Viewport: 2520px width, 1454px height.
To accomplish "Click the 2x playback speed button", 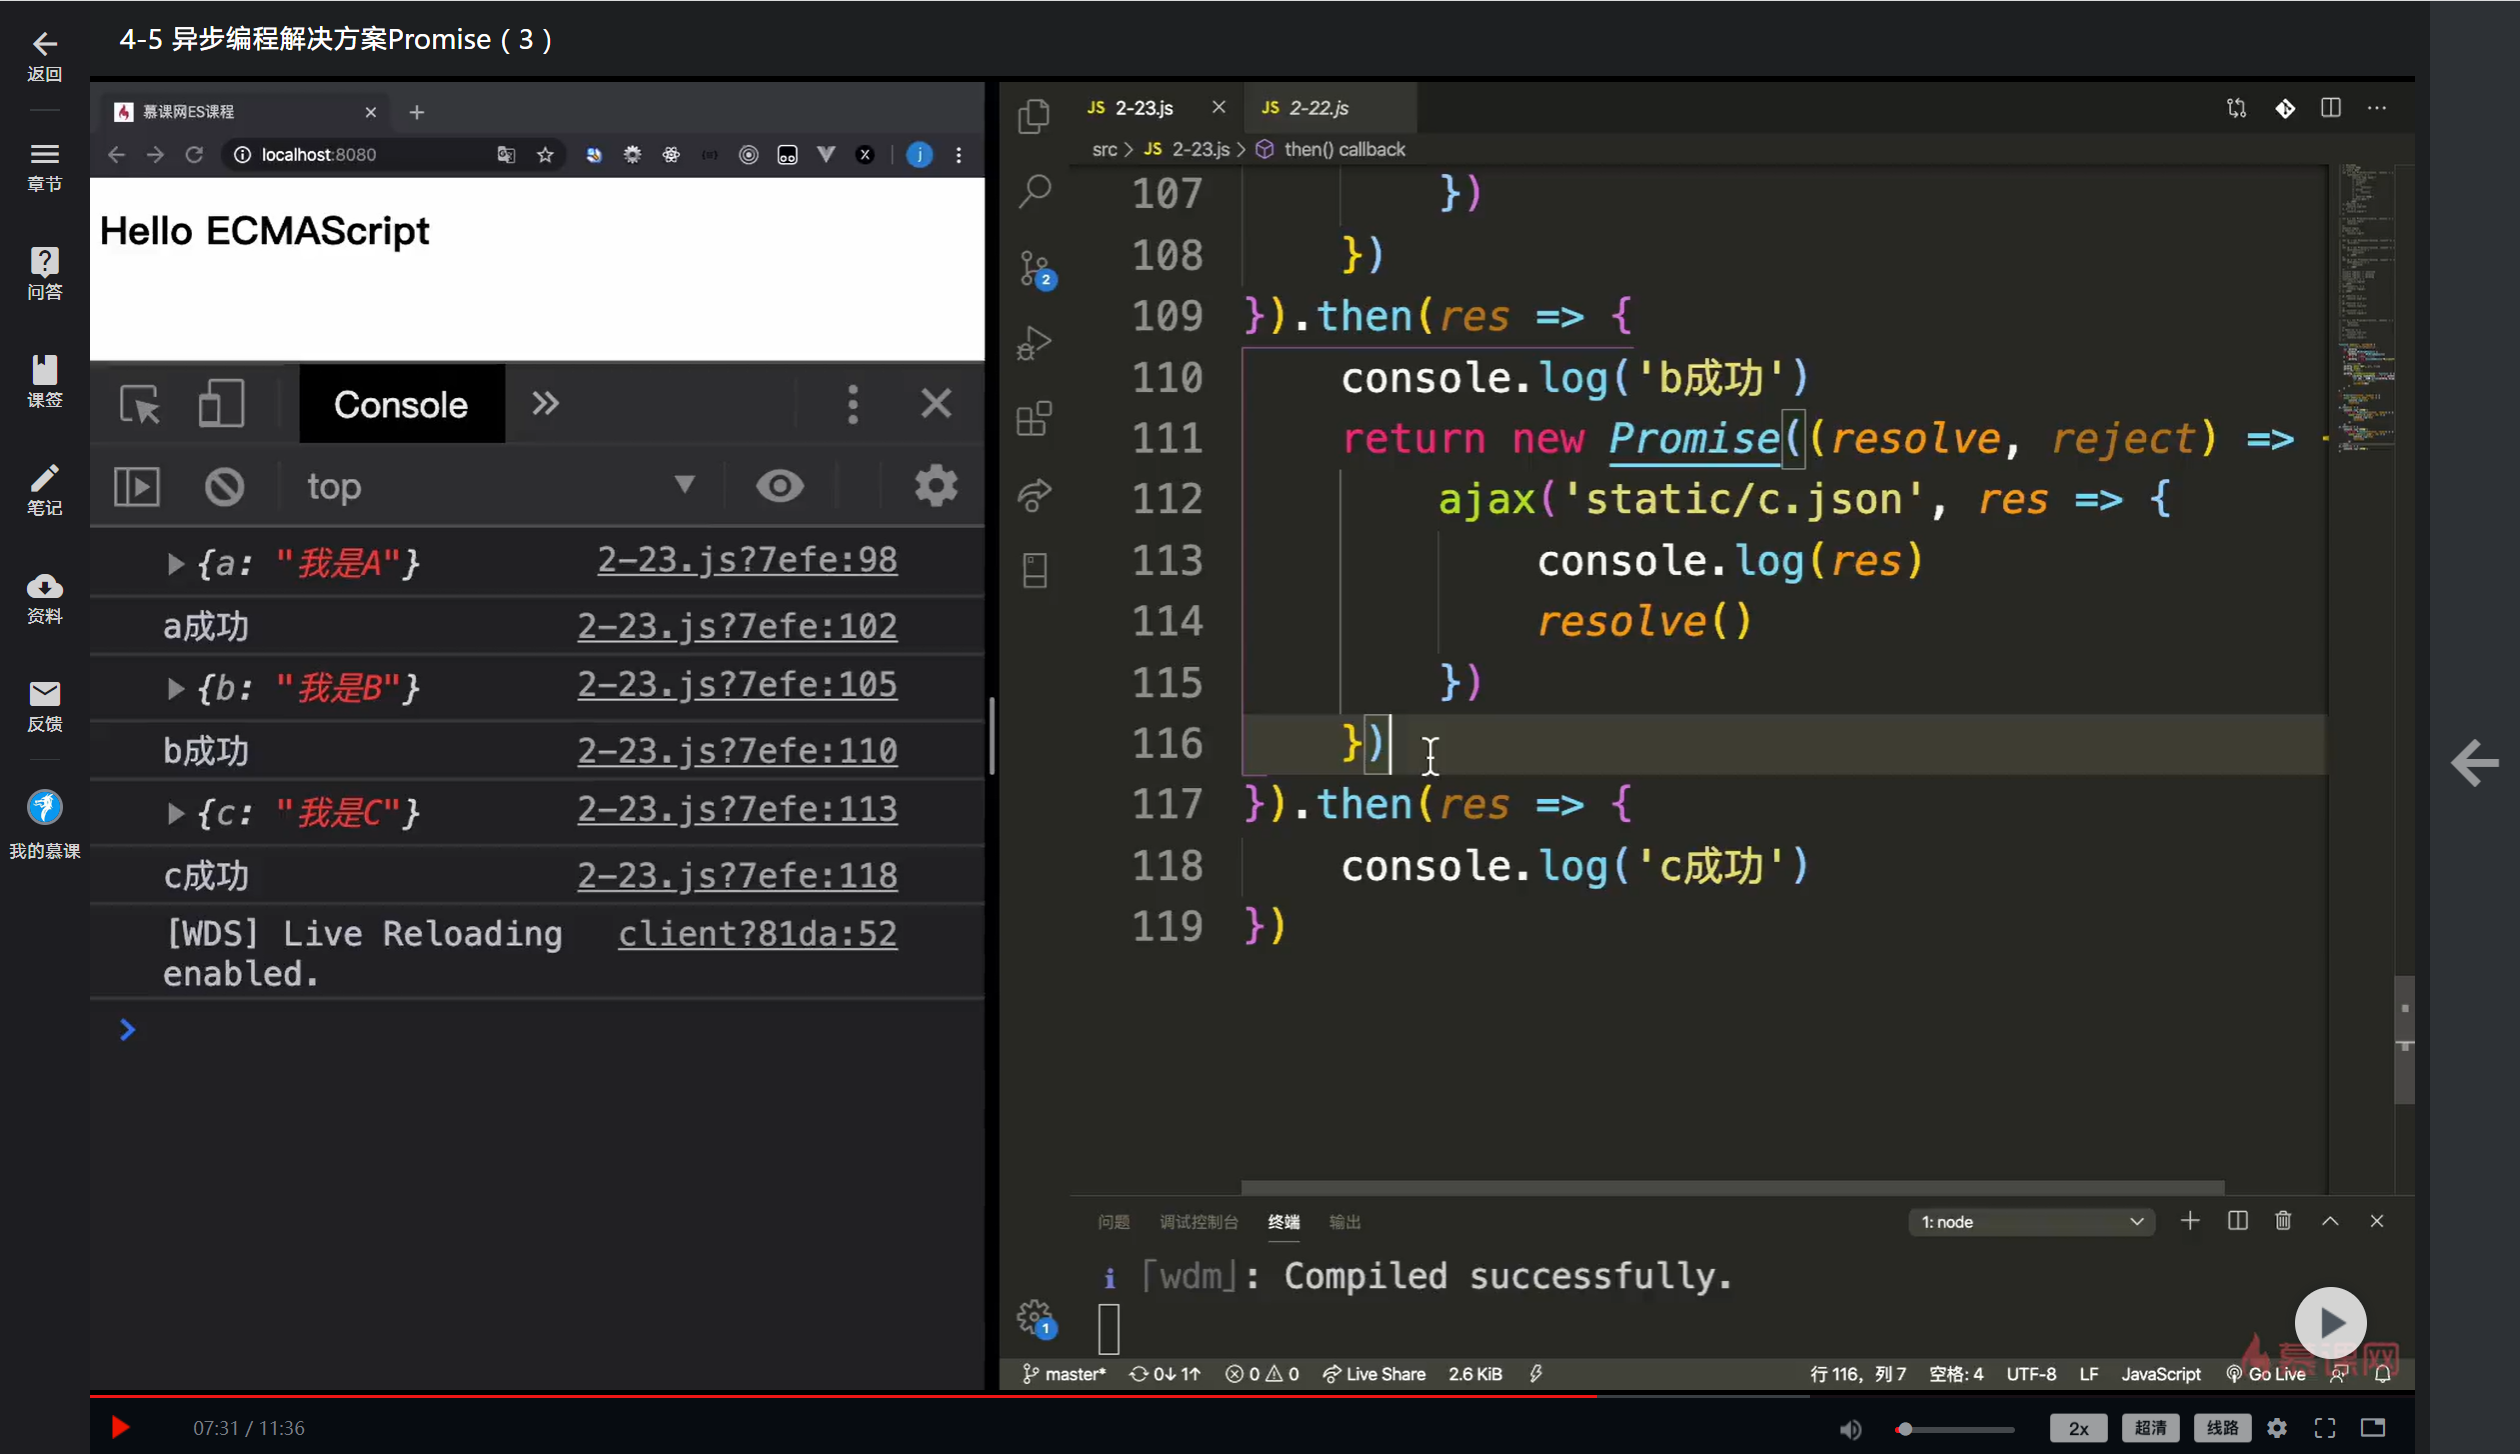I will click(2078, 1428).
